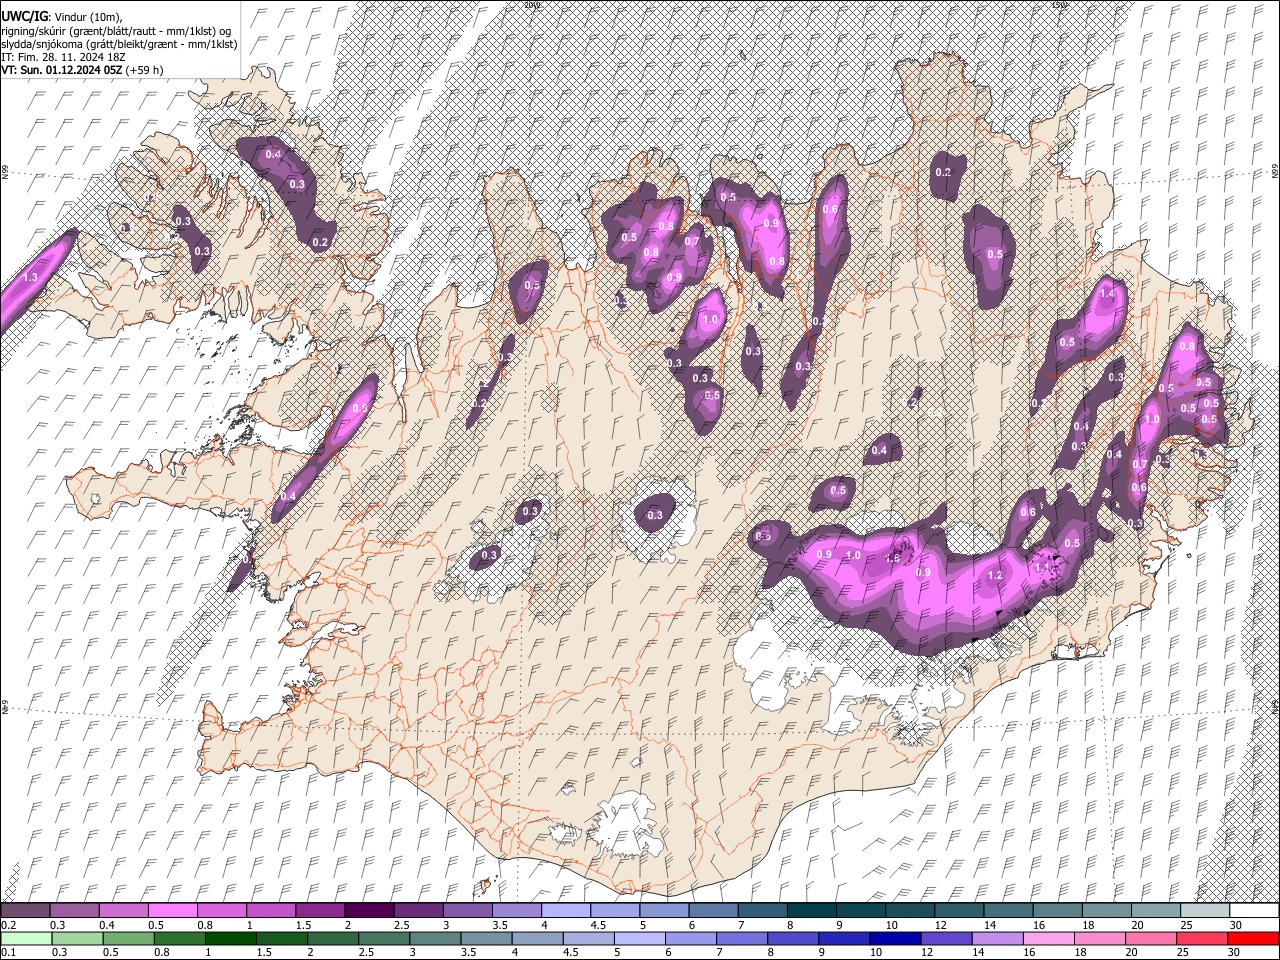
Task: Click the dark teal swatch labeled 8 on the upper scale
Action: pyautogui.click(x=811, y=911)
